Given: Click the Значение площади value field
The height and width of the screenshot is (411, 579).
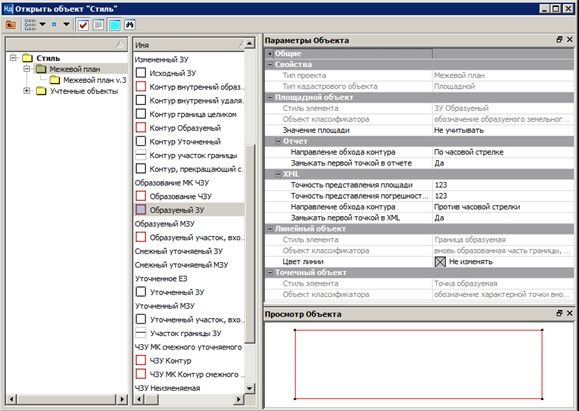Looking at the screenshot, I should (503, 130).
